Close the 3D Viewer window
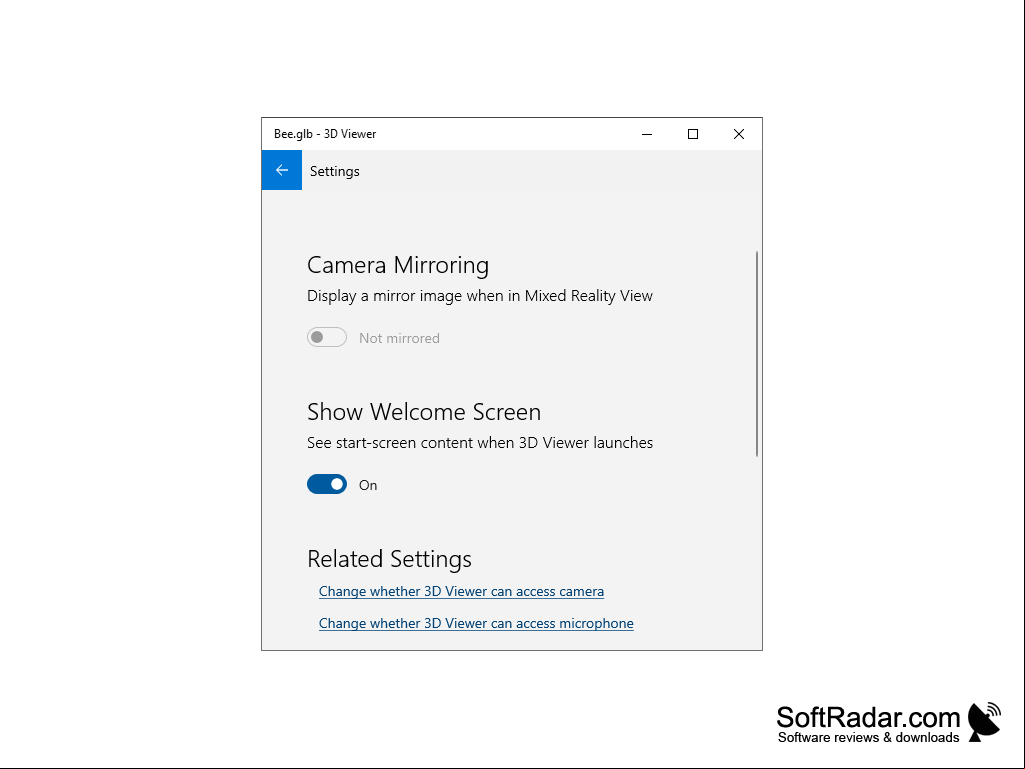The image size is (1025, 769). coord(739,134)
